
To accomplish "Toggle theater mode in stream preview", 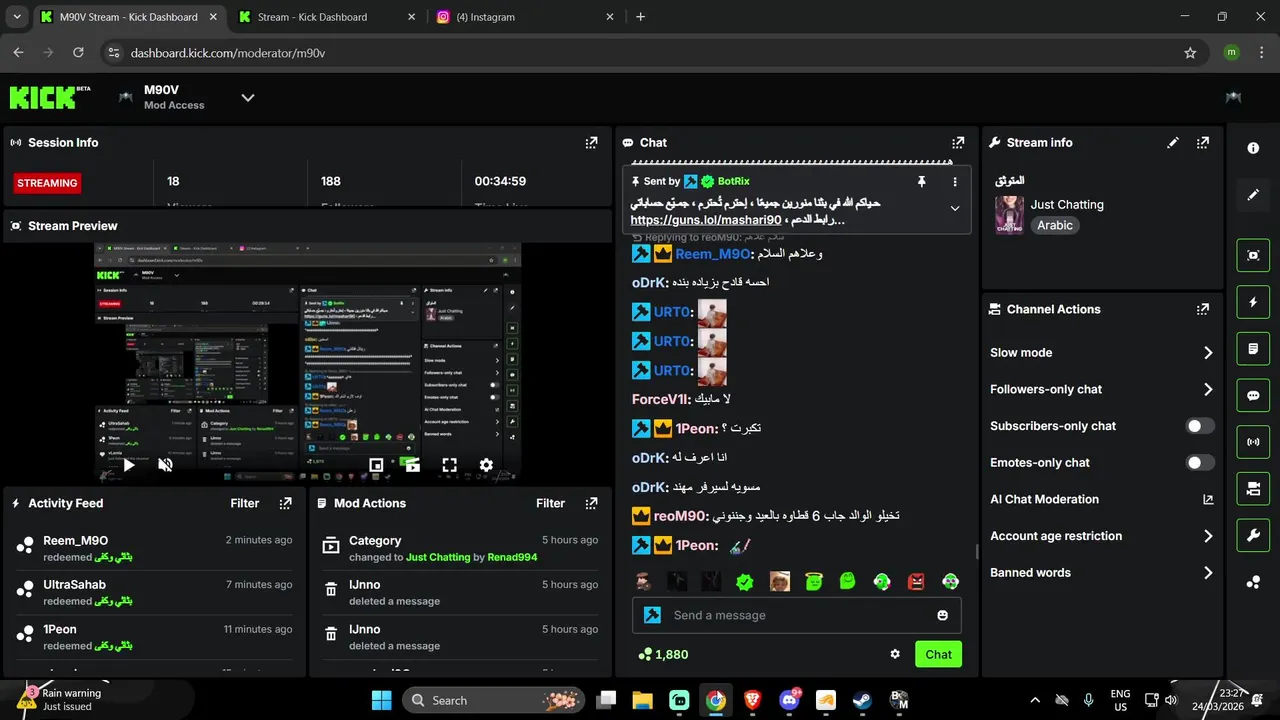I will coord(412,465).
